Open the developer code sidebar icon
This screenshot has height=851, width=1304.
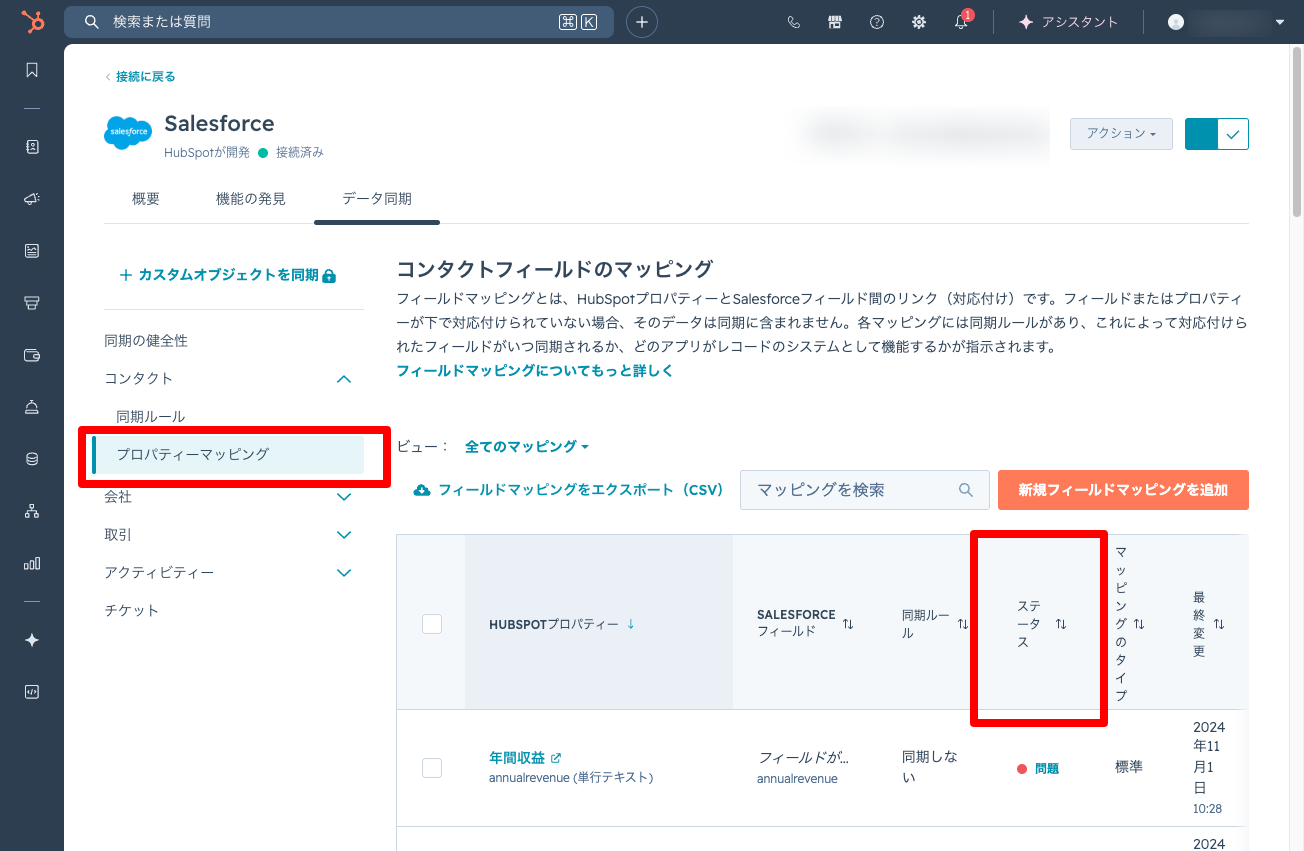pos(32,692)
